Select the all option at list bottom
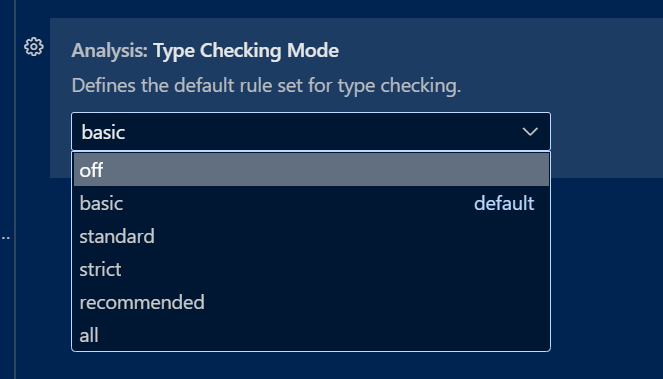The image size is (663, 379). (311, 335)
